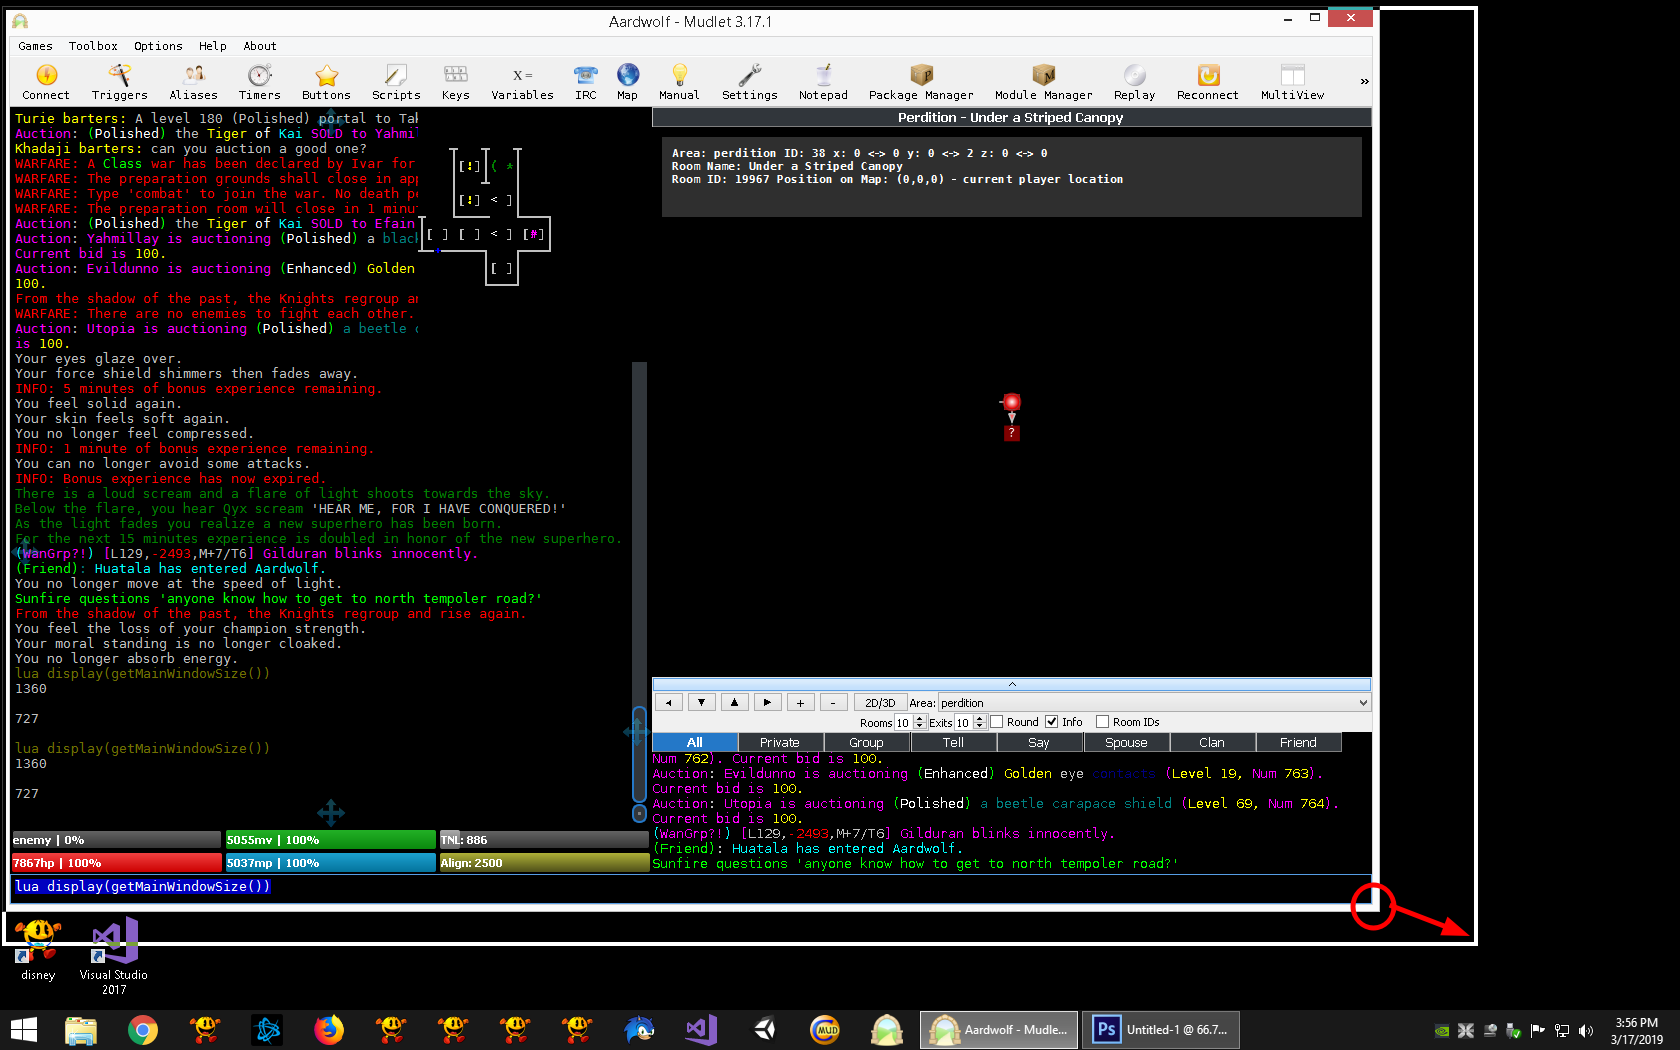Open the Triggers editor

[x=119, y=80]
